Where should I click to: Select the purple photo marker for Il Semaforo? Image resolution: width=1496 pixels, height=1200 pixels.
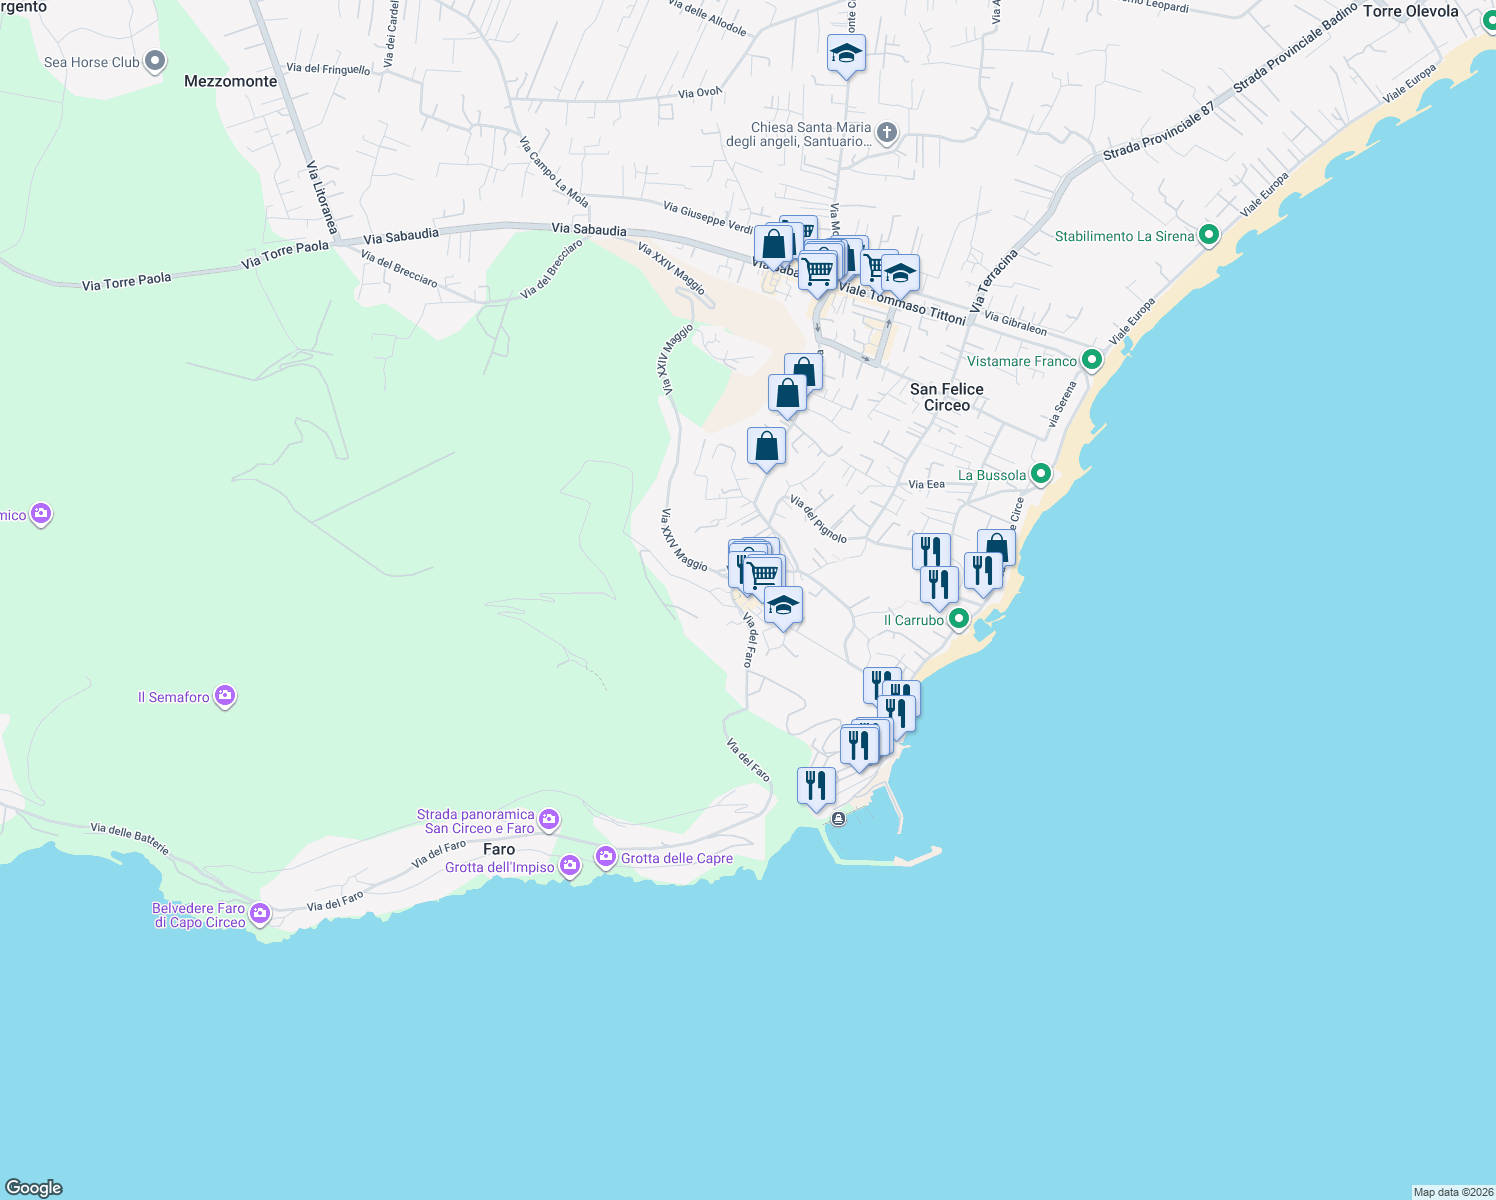[x=224, y=694]
